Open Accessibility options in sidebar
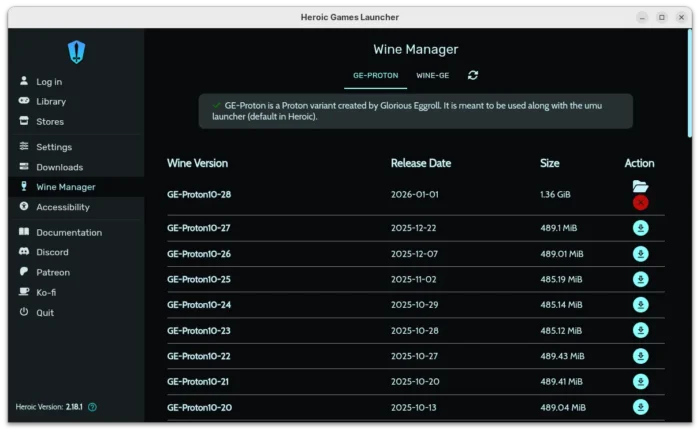700x432 pixels. coord(62,207)
